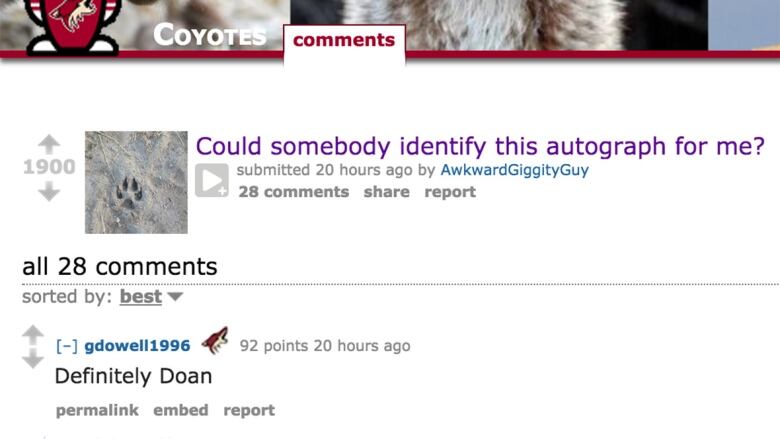Downvote gdowell1996's comment
Image resolution: width=780 pixels, height=439 pixels.
click(x=33, y=358)
